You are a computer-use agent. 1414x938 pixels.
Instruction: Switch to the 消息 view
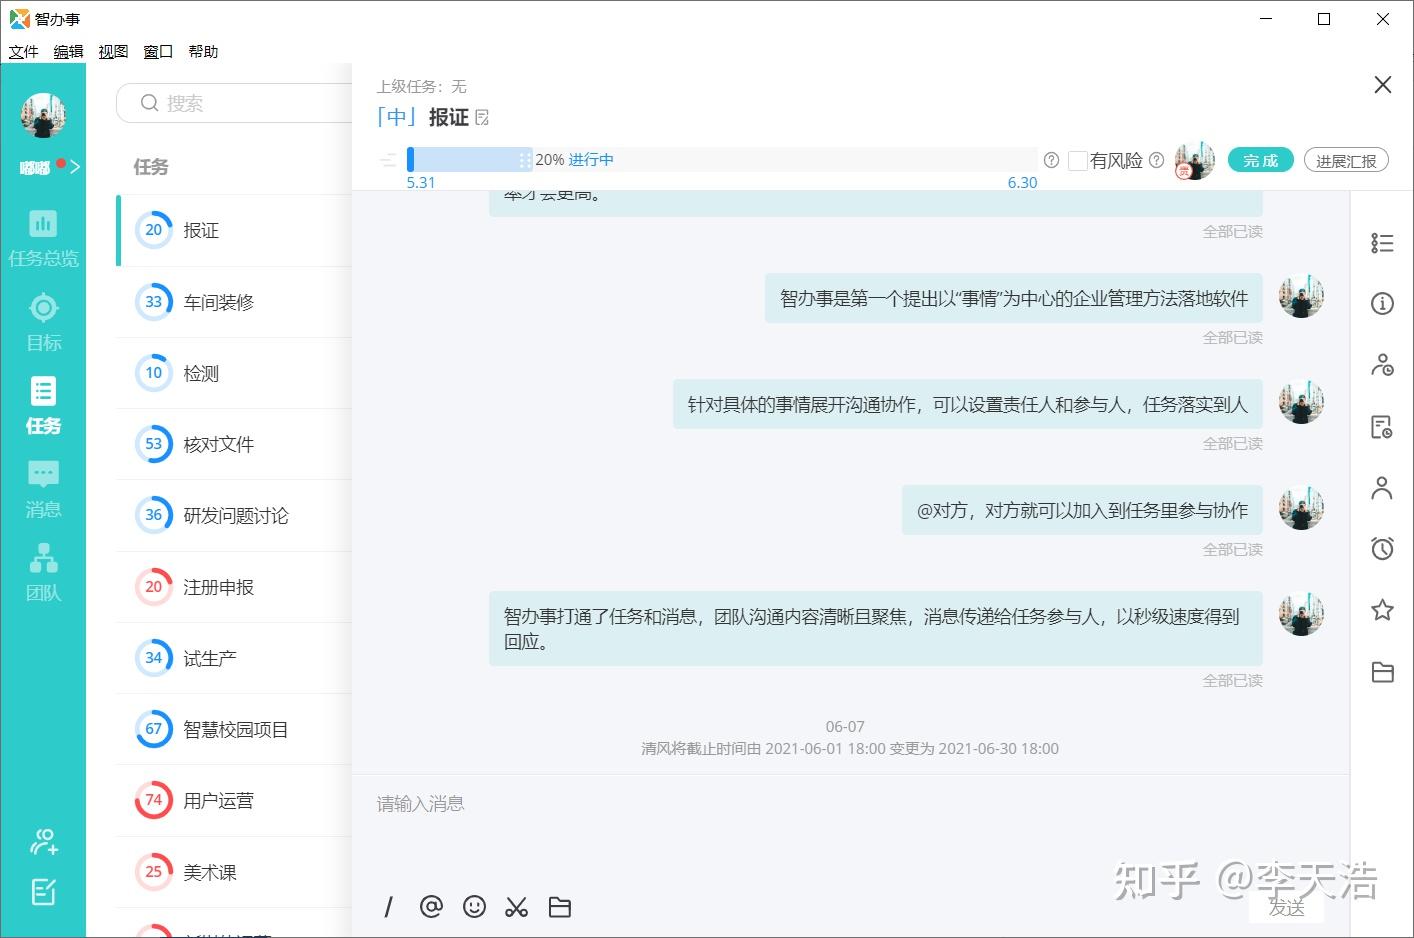43,490
